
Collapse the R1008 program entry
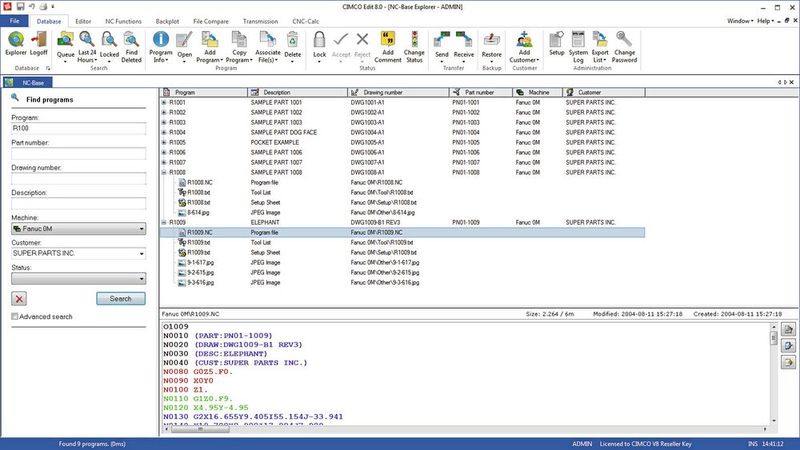[x=164, y=172]
